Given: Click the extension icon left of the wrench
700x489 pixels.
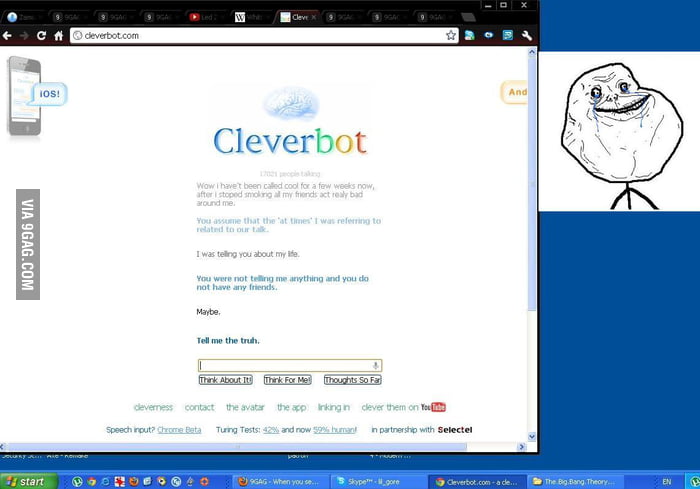Looking at the screenshot, I should (x=508, y=35).
